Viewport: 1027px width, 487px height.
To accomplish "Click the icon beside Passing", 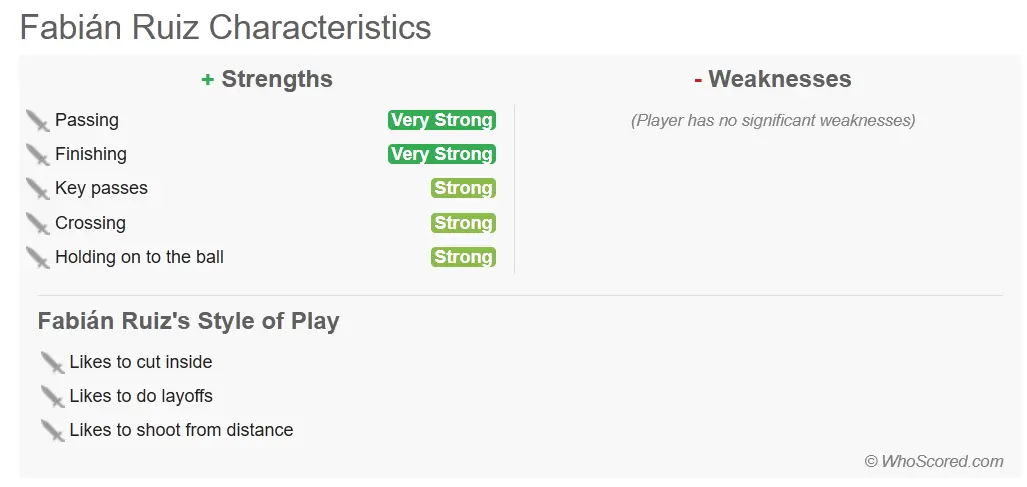I will [38, 121].
